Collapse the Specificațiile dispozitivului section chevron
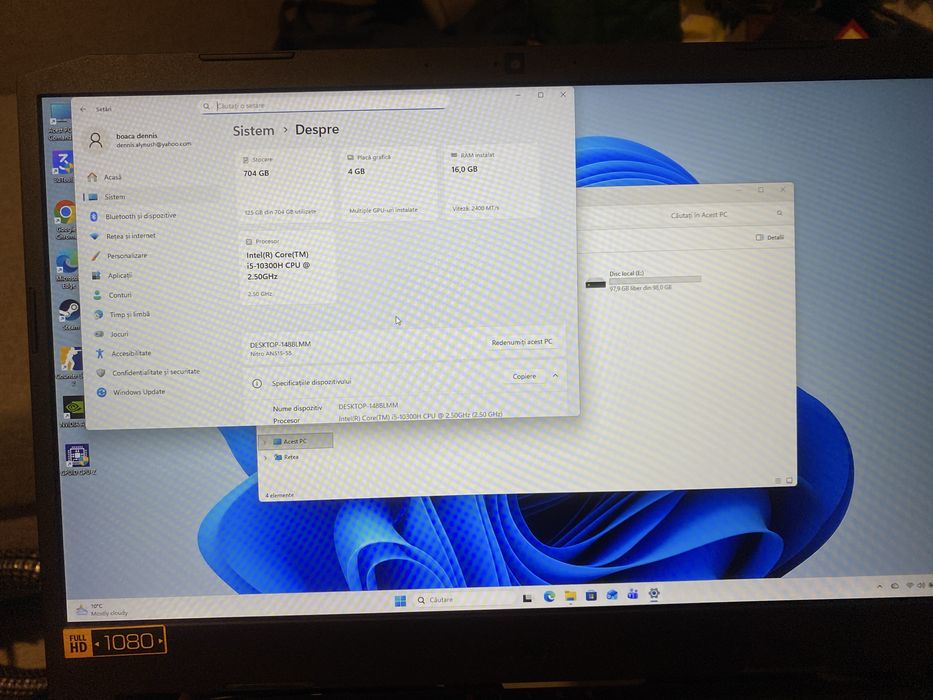Image resolution: width=933 pixels, height=700 pixels. (x=555, y=376)
